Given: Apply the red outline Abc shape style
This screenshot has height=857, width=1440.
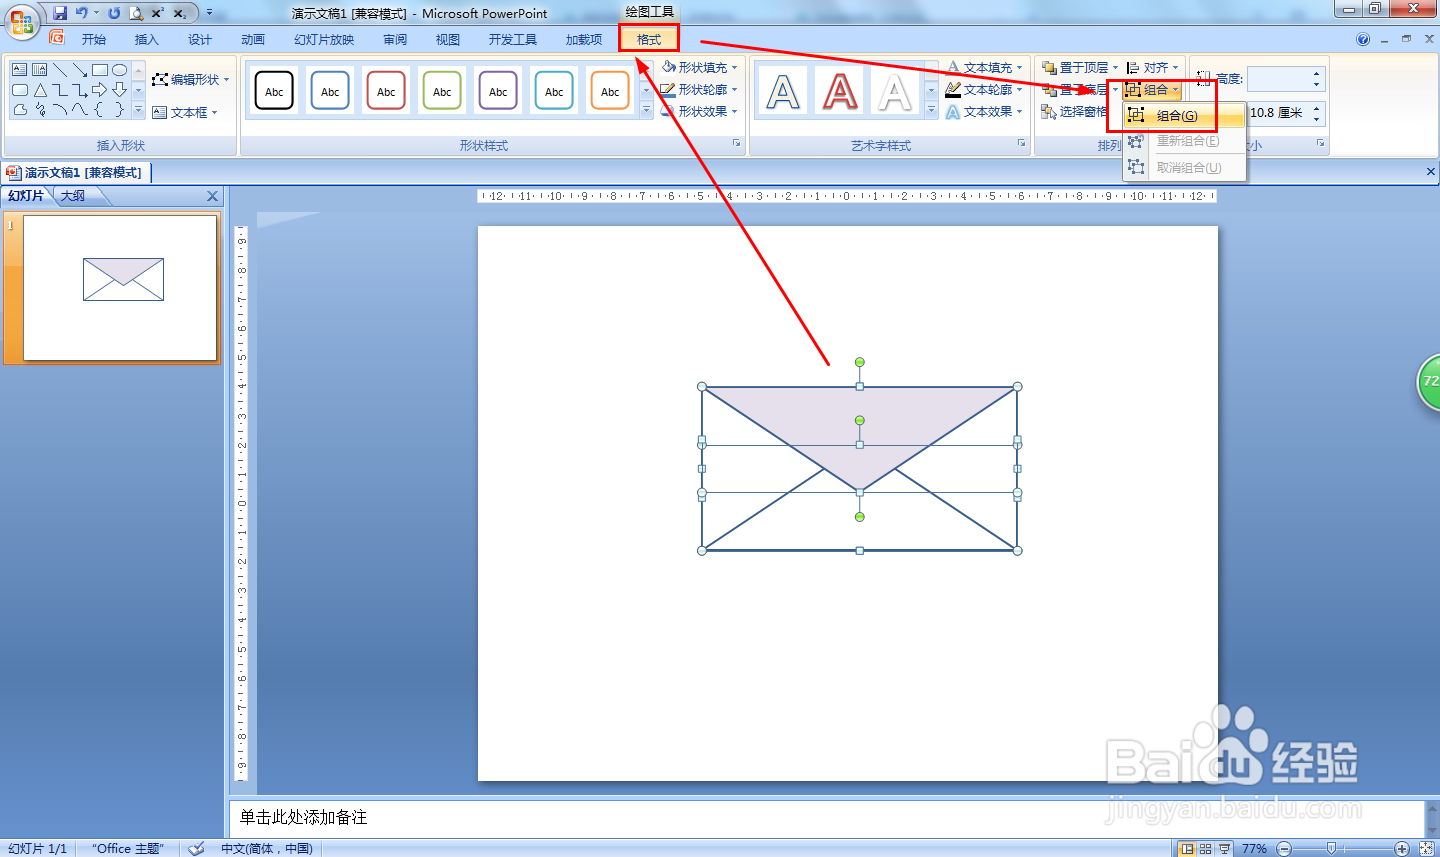Looking at the screenshot, I should tap(386, 90).
